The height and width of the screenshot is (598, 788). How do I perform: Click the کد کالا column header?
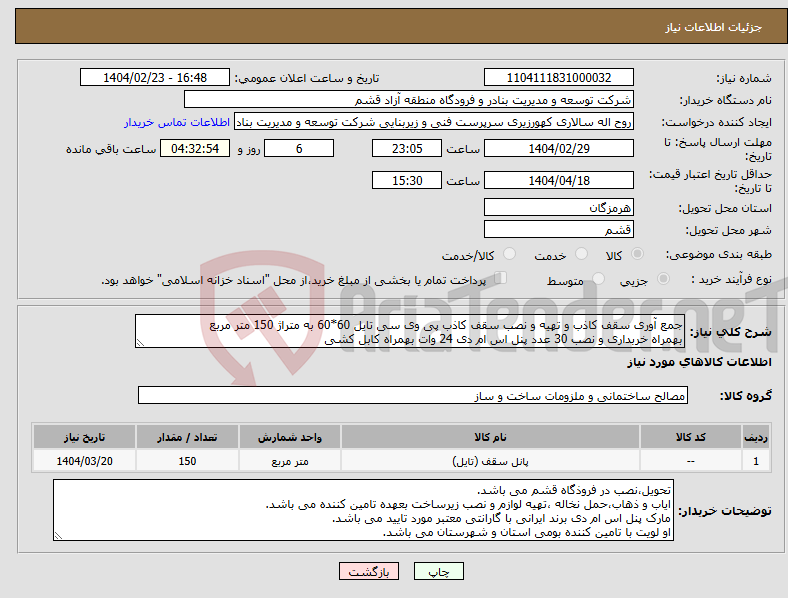coord(691,437)
